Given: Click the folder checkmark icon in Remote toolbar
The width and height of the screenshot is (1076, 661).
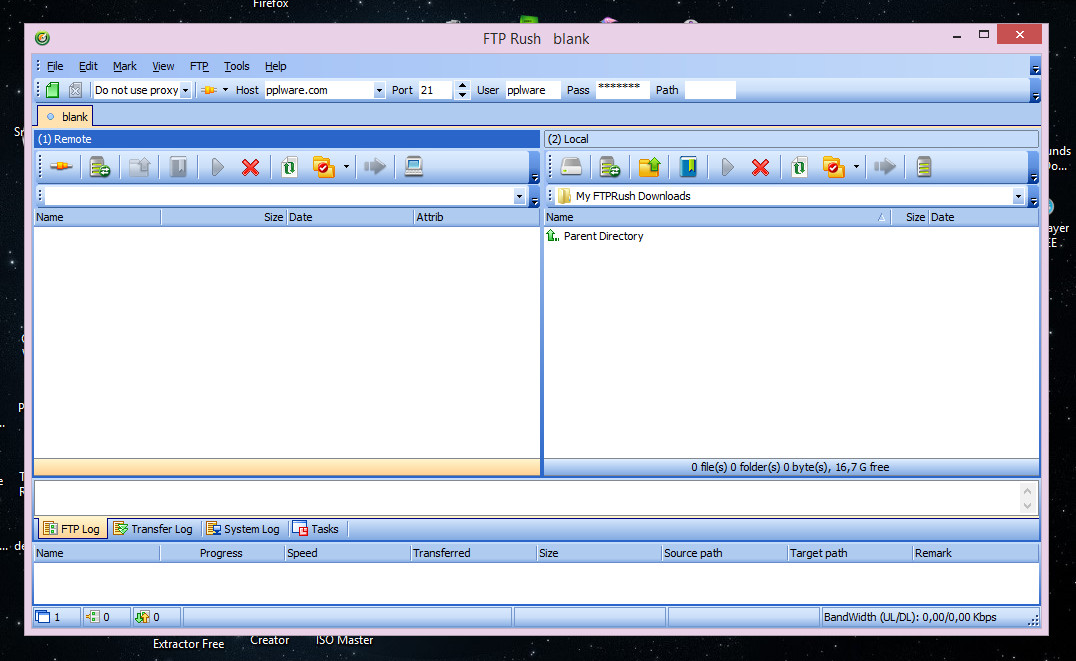Looking at the screenshot, I should pos(323,167).
